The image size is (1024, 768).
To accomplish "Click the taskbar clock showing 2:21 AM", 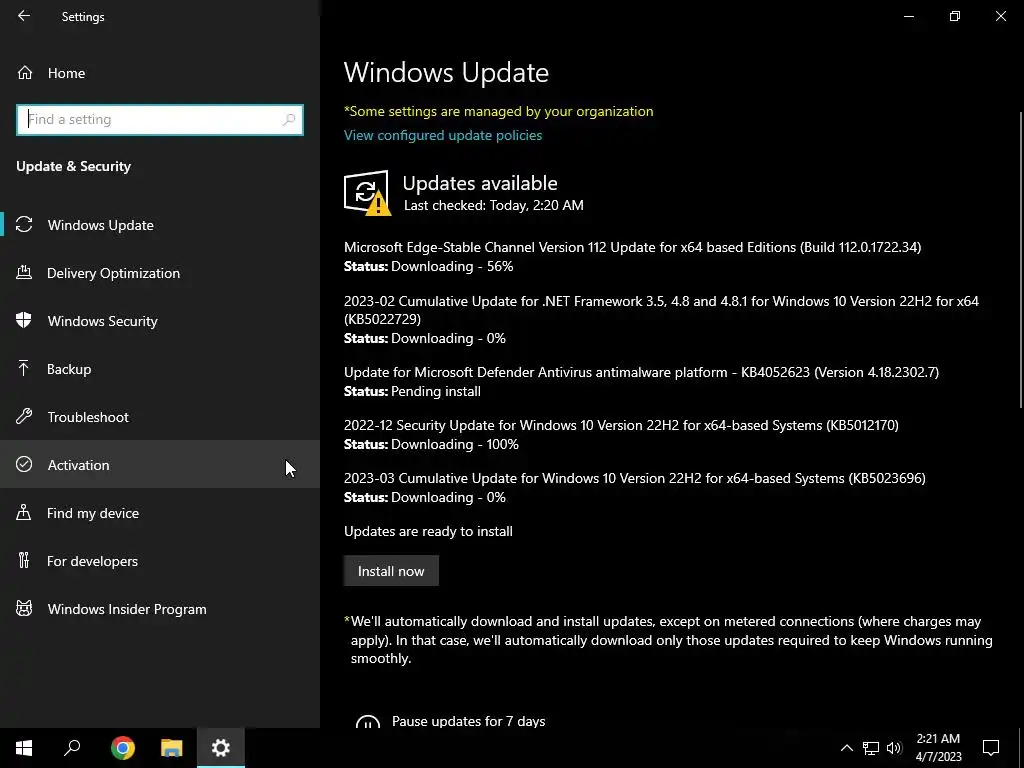I will [x=938, y=748].
